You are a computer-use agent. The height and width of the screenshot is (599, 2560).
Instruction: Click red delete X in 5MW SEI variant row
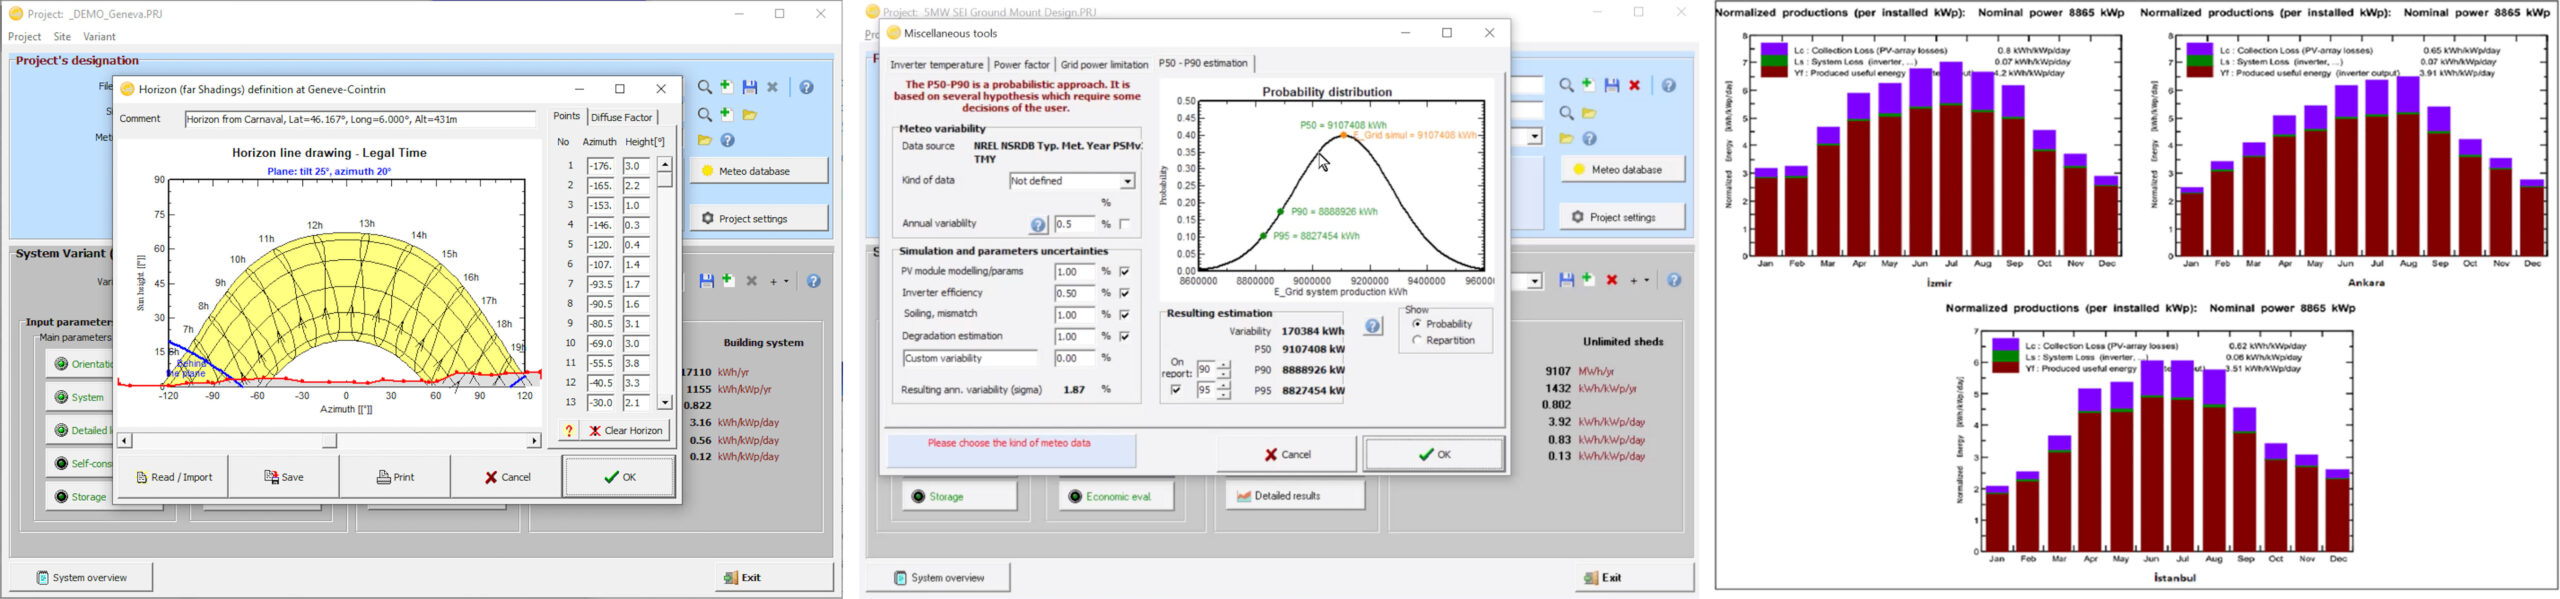(1612, 280)
